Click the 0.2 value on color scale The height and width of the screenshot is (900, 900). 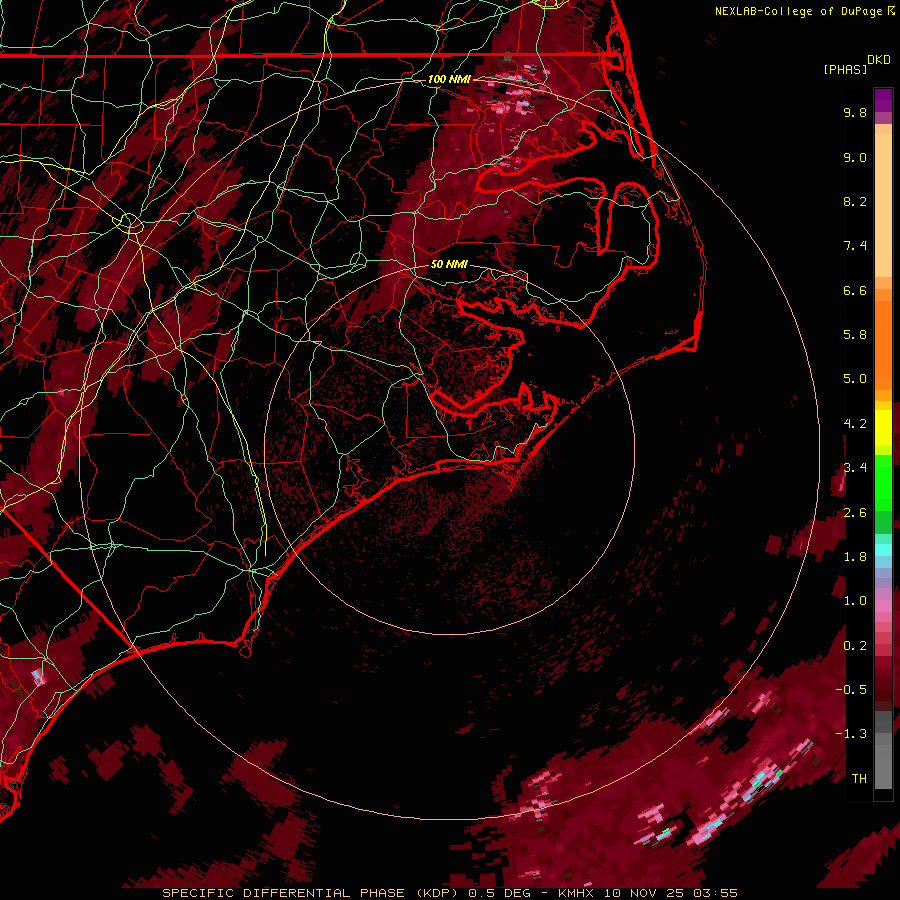pyautogui.click(x=855, y=646)
